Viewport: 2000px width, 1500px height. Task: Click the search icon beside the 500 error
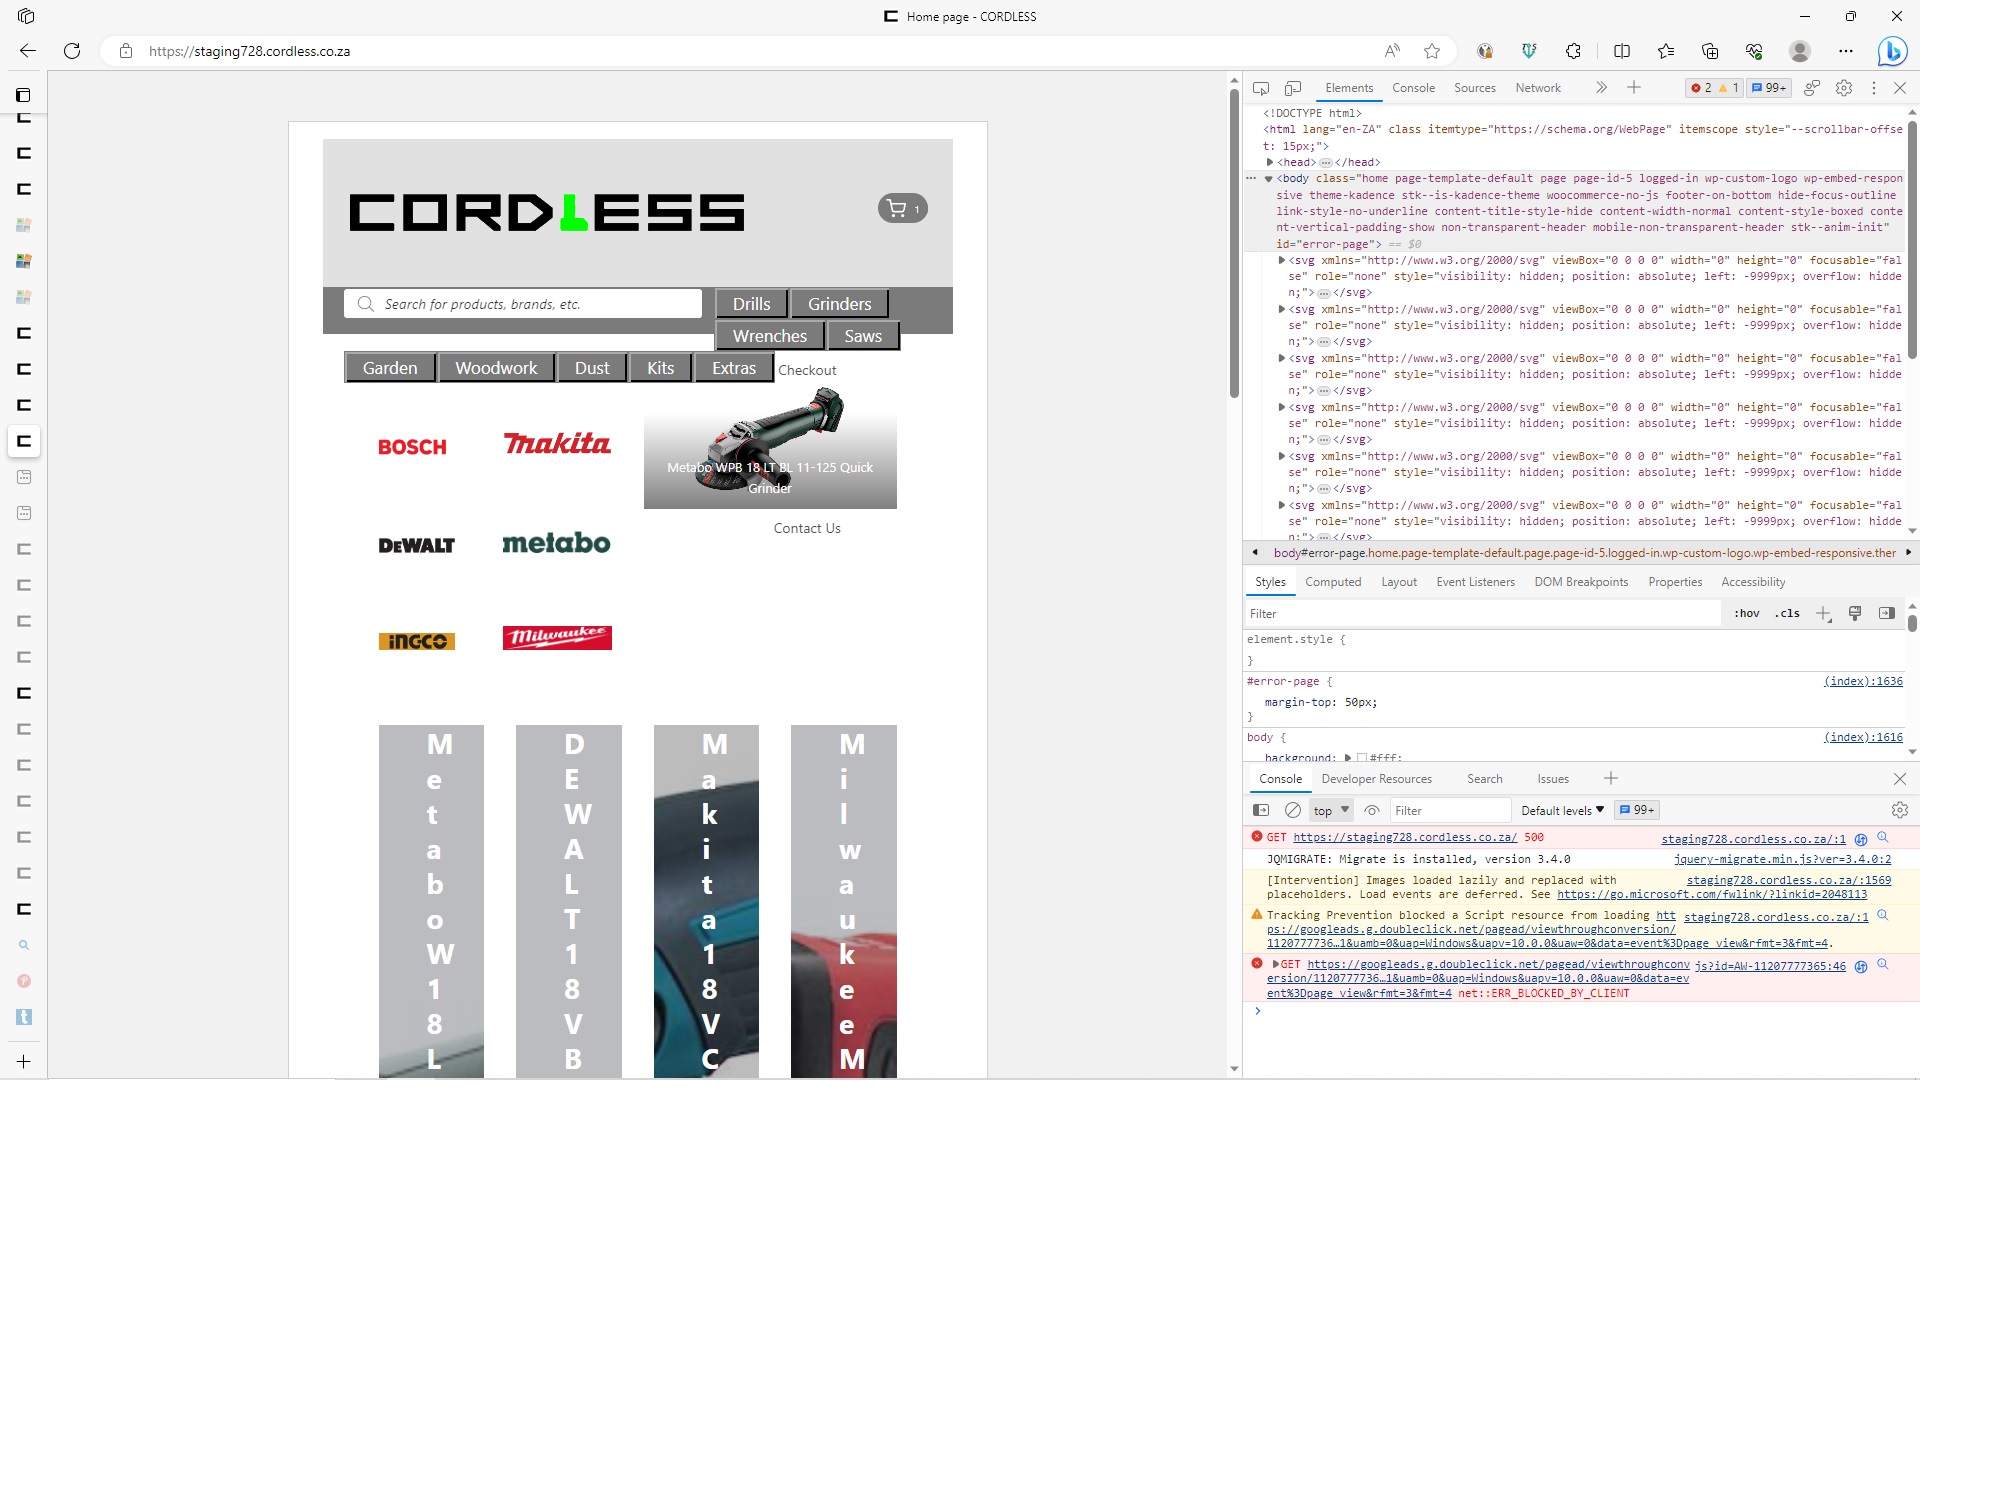[1883, 838]
